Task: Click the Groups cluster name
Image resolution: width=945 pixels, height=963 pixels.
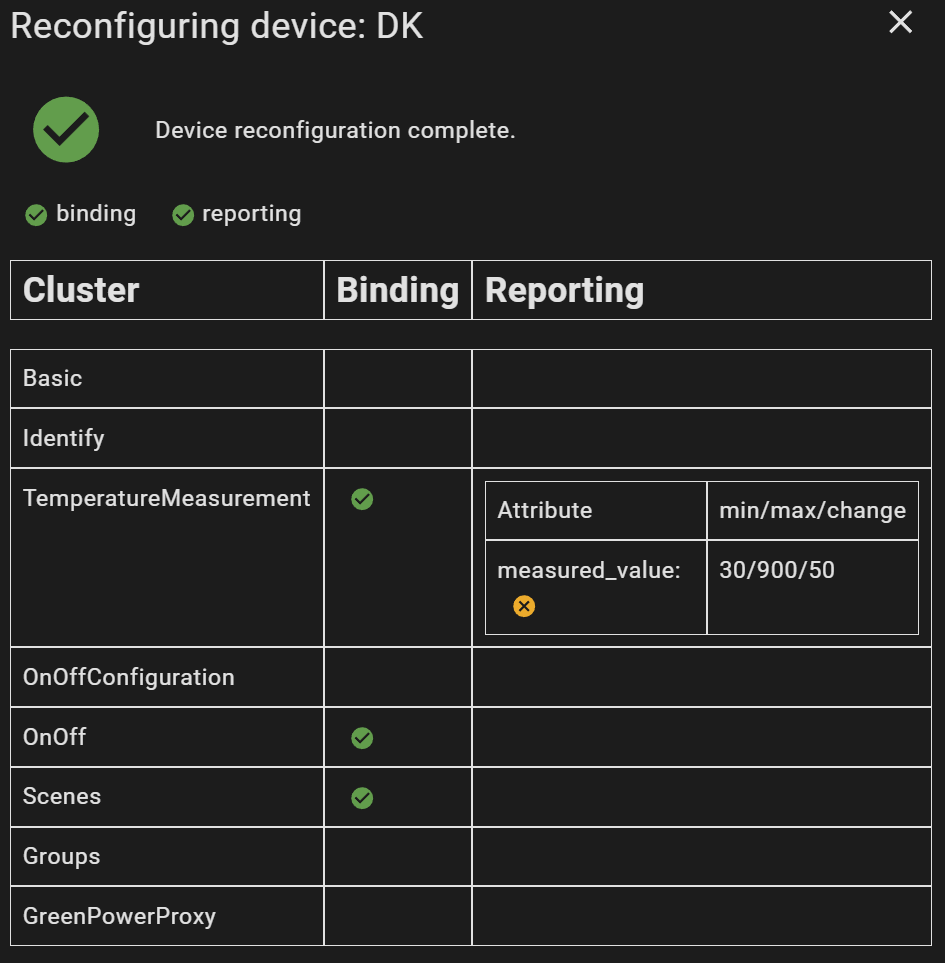Action: tap(62, 856)
